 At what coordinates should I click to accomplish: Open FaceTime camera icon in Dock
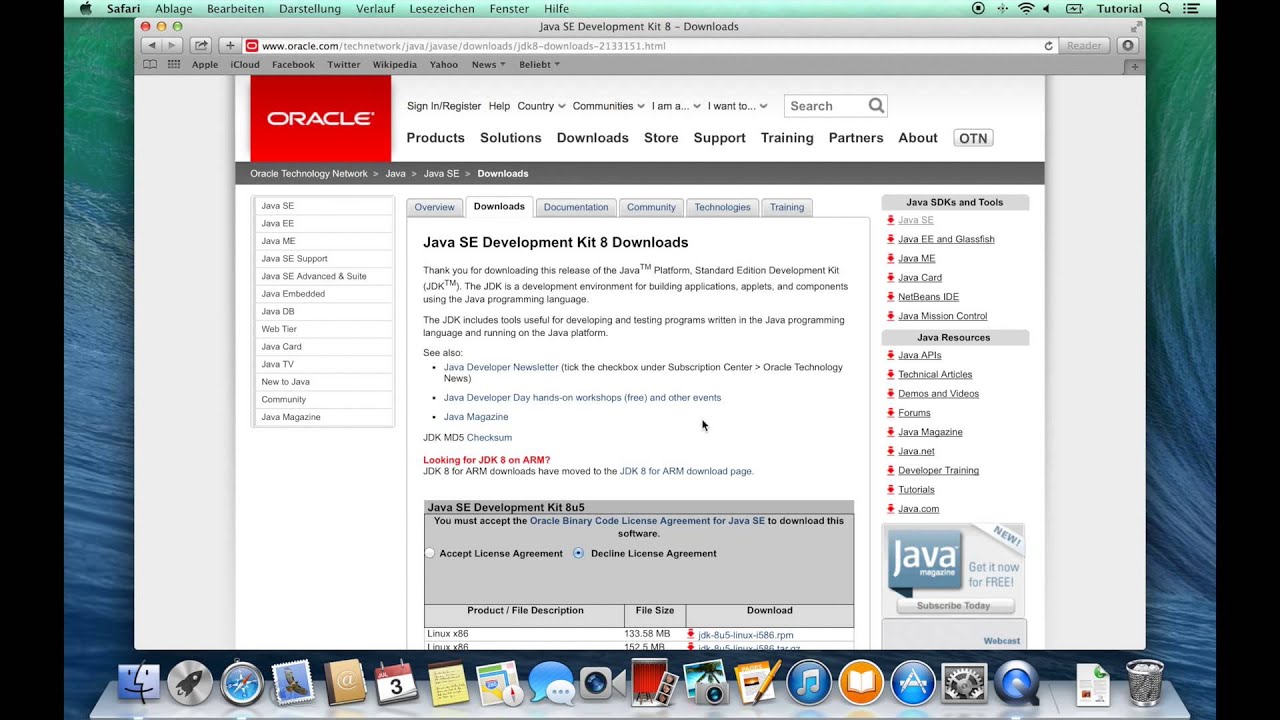click(x=602, y=684)
